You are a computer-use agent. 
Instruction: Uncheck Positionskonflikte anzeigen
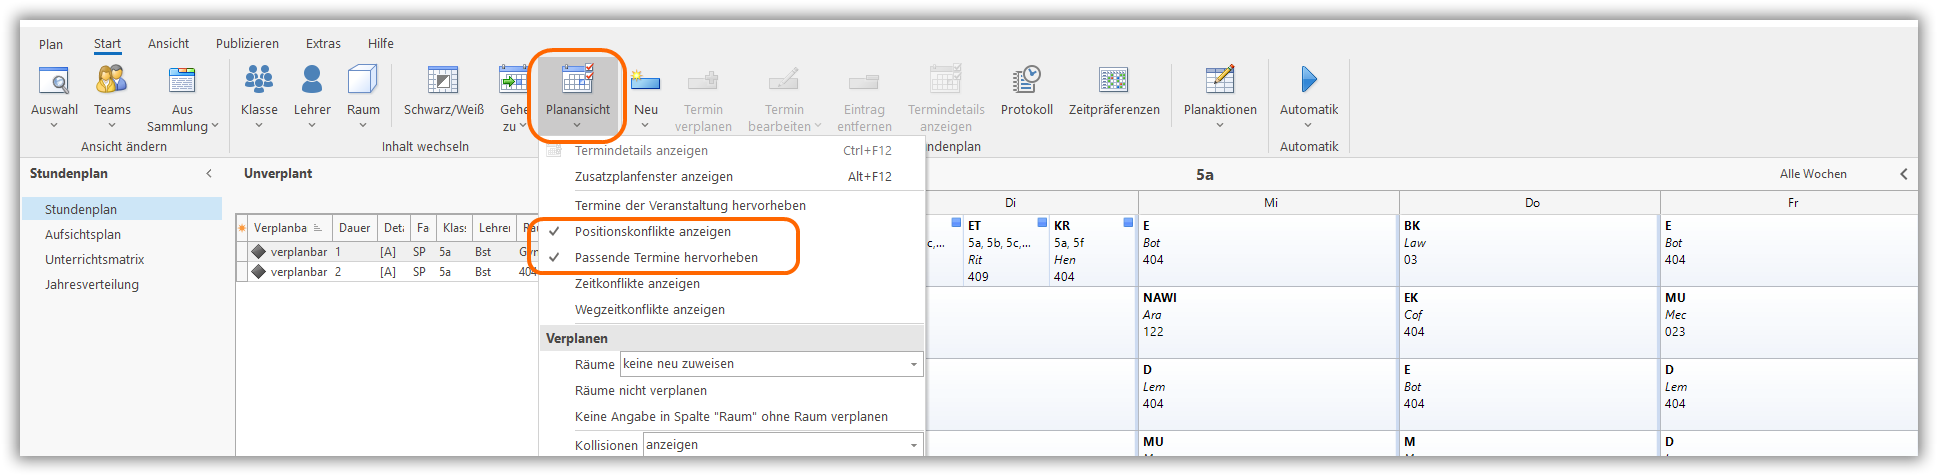click(x=652, y=232)
